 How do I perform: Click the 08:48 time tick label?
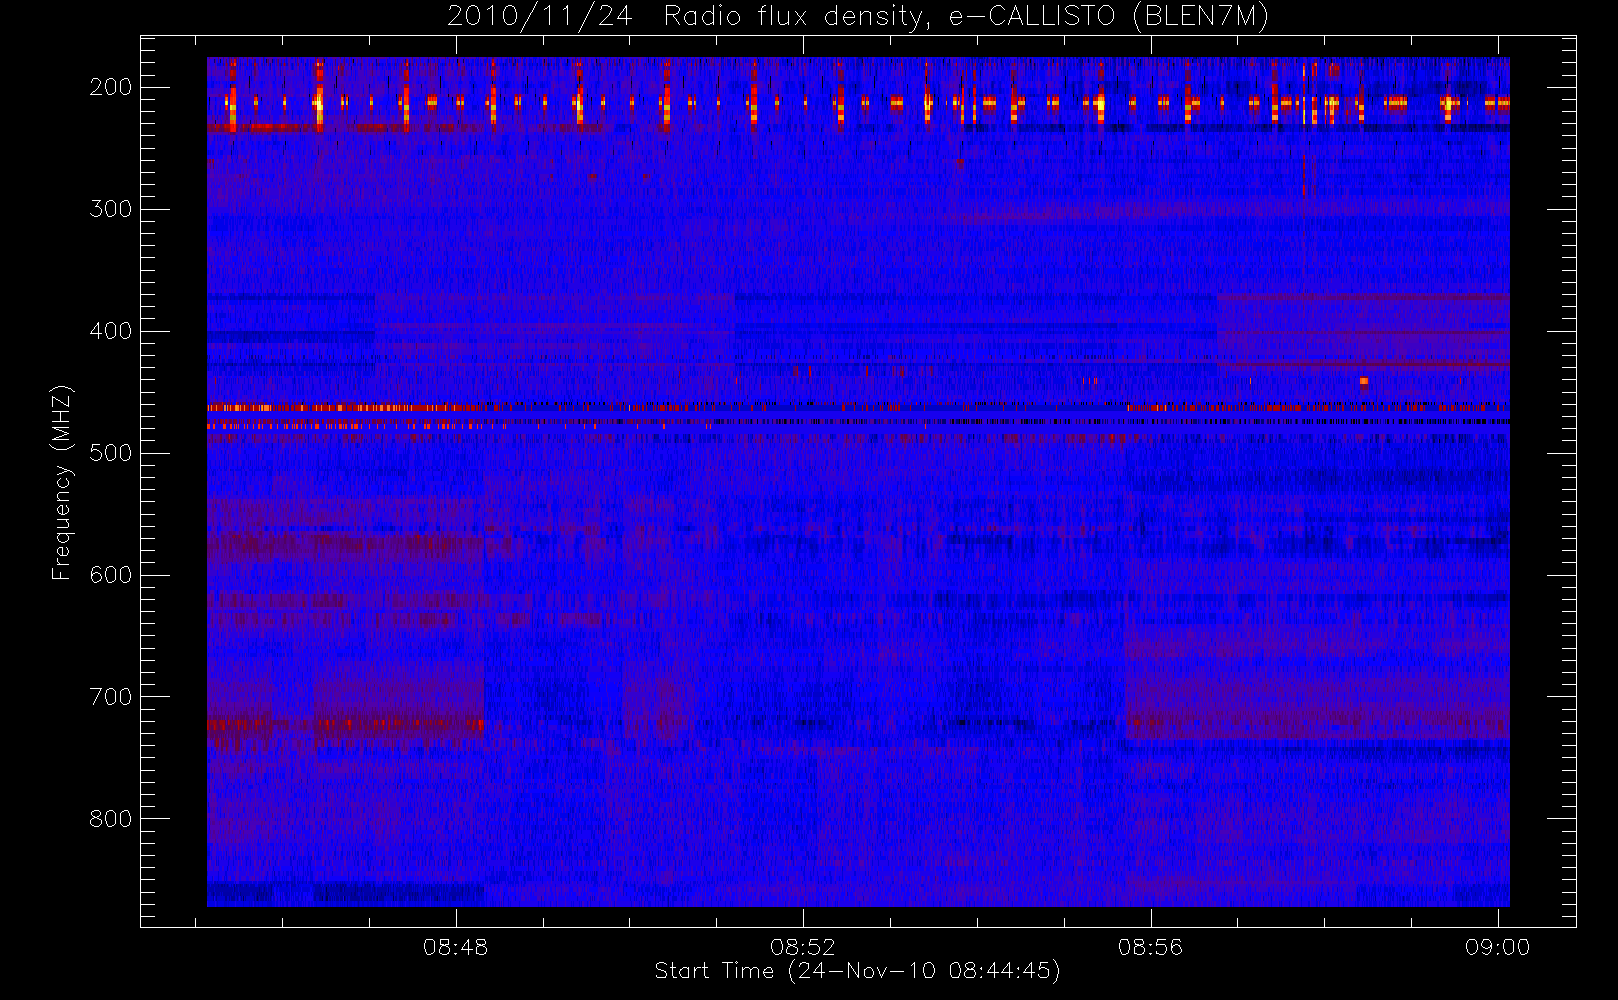[456, 947]
